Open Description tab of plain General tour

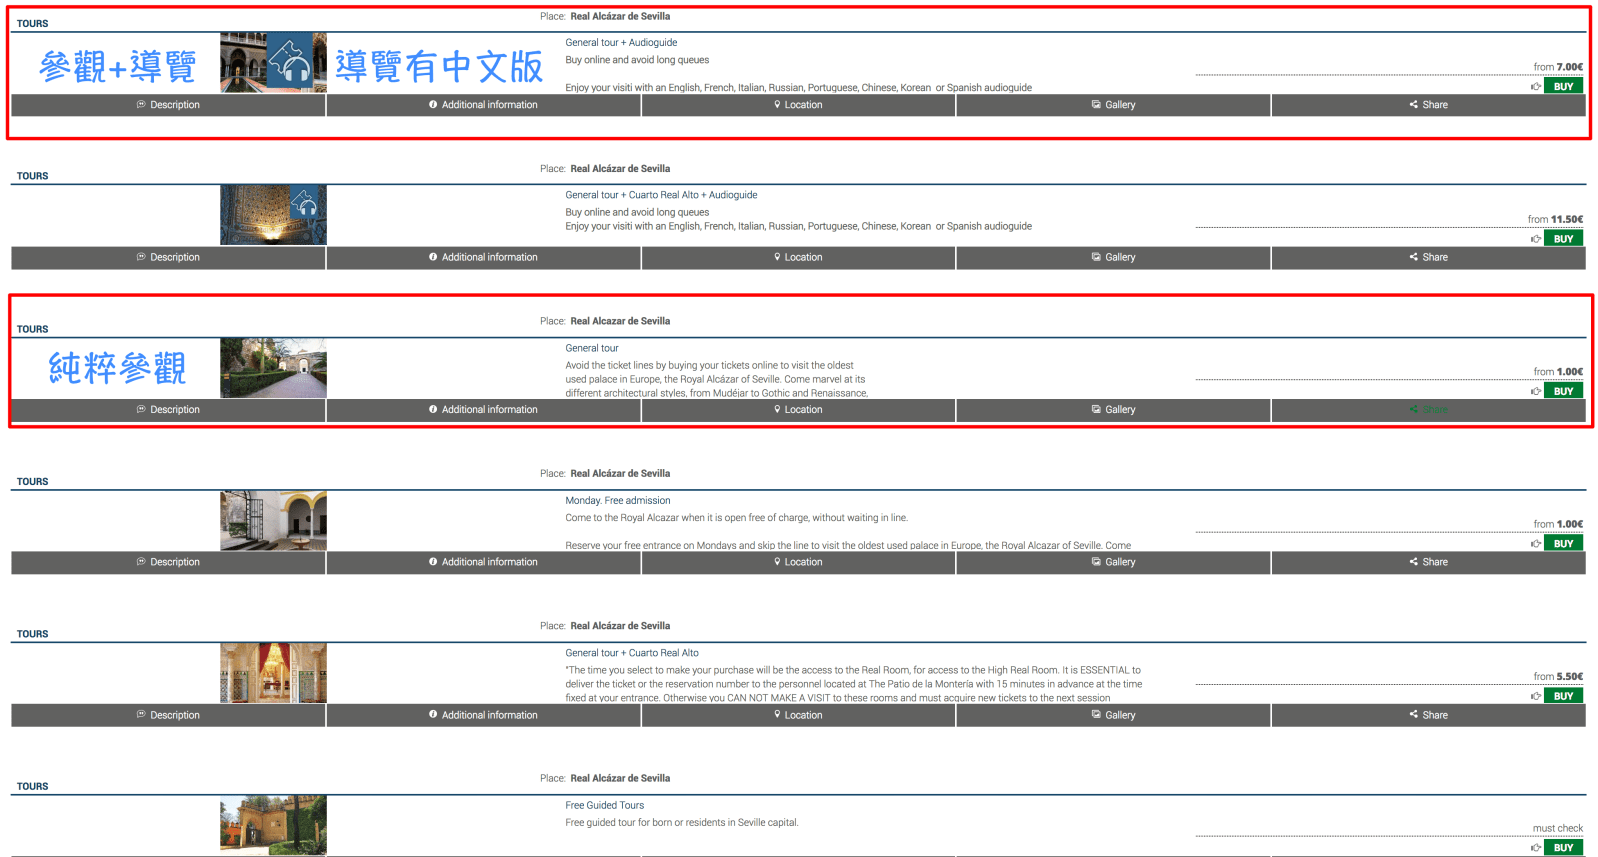point(168,410)
